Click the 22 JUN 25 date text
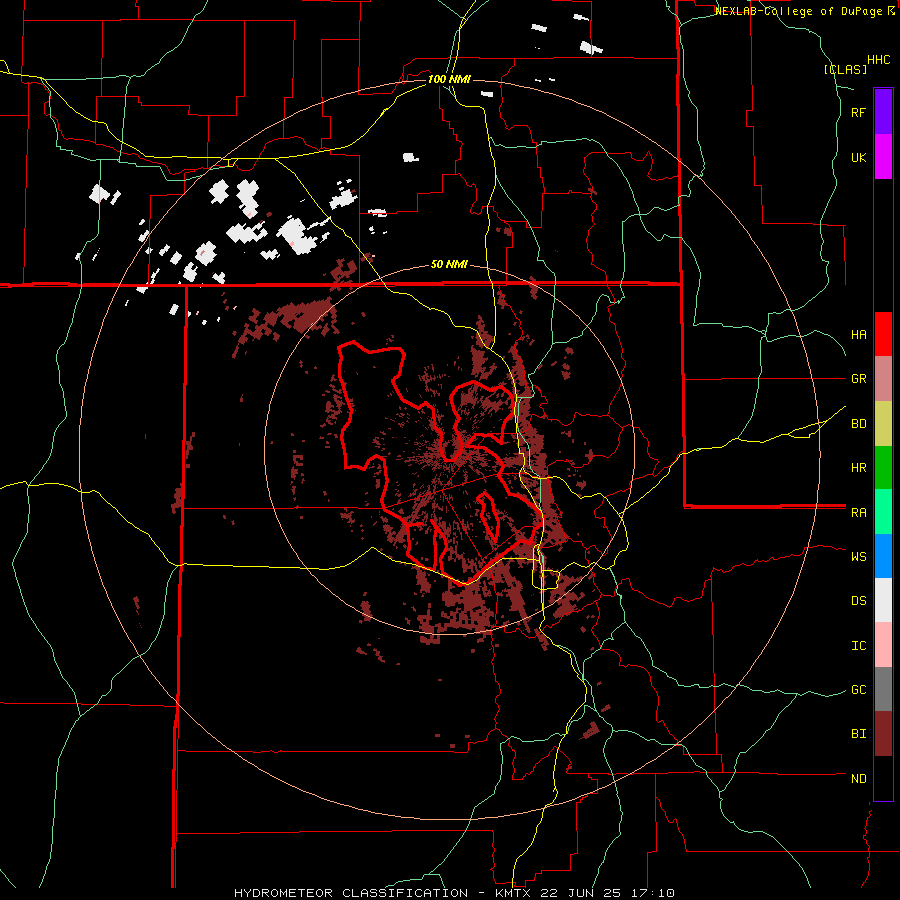 (x=583, y=893)
